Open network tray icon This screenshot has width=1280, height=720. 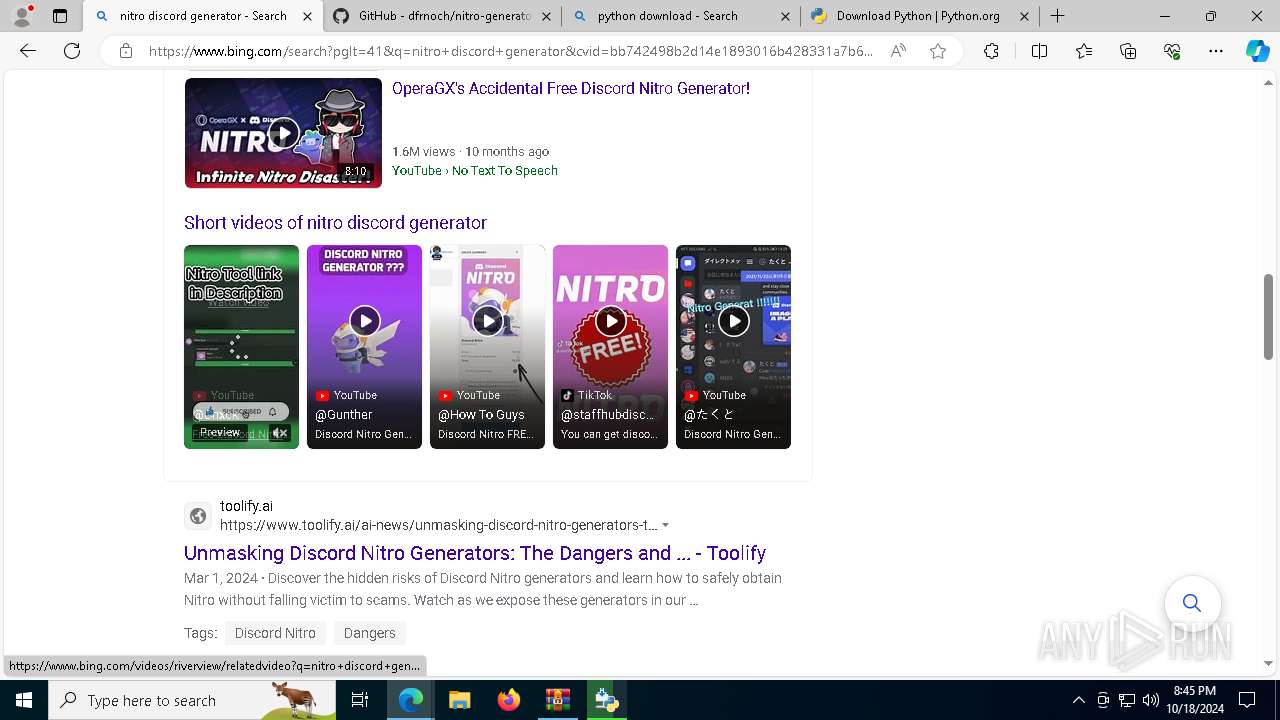click(1127, 700)
